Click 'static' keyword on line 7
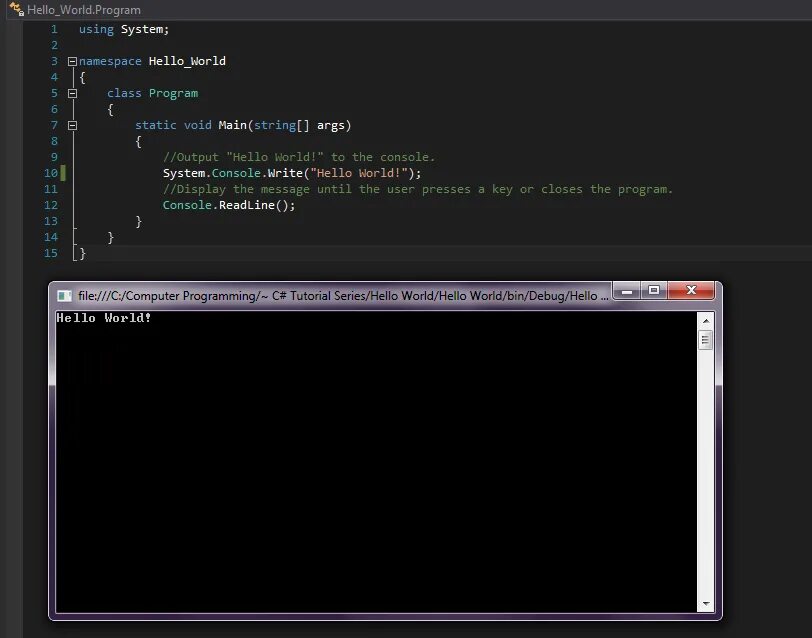 point(156,125)
